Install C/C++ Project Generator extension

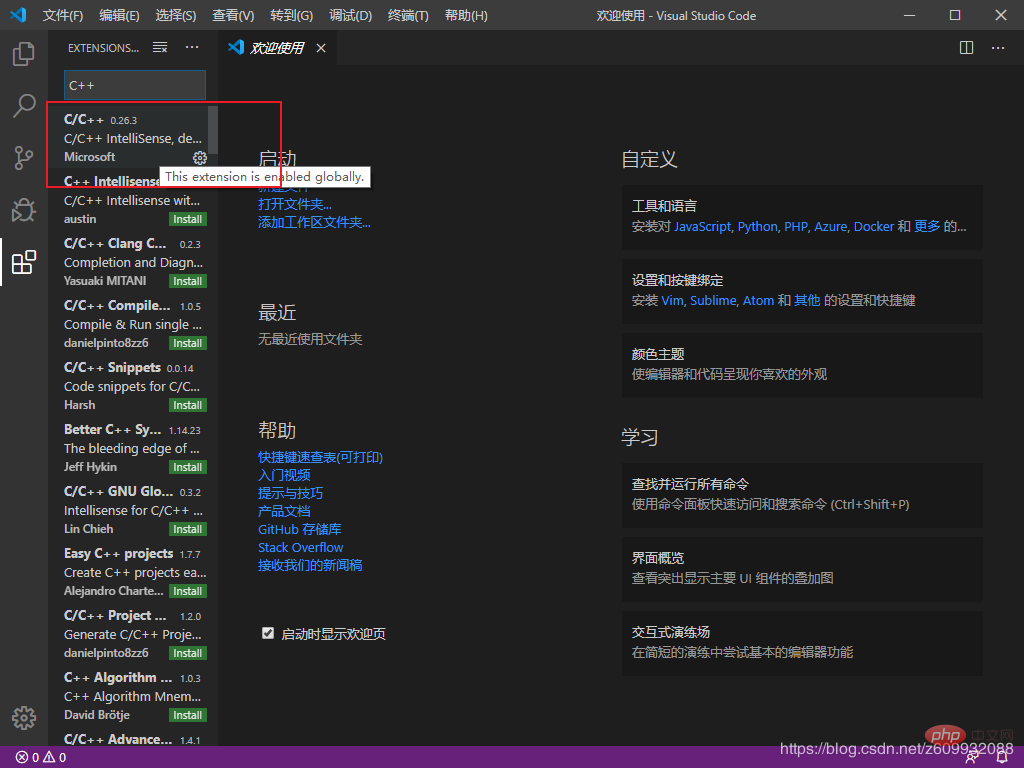point(187,653)
